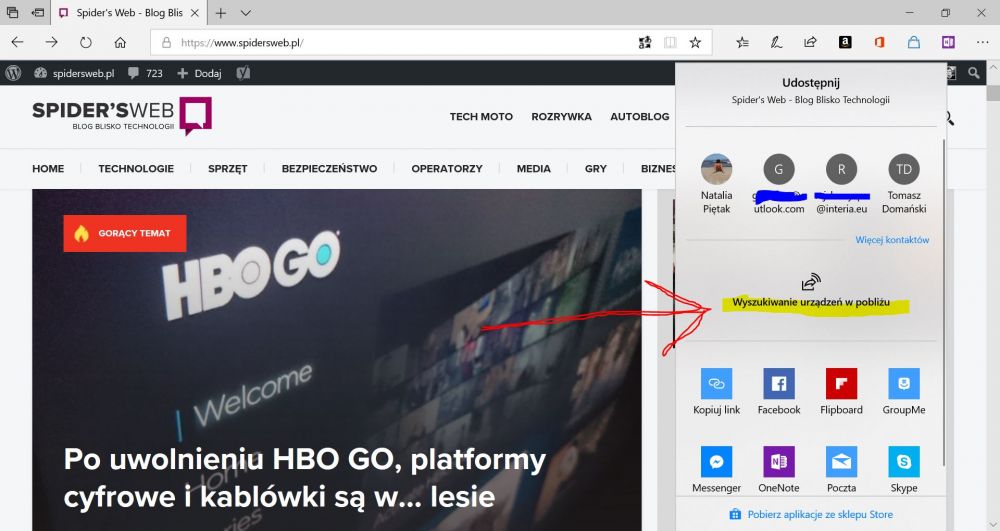Open the Yoast SEO admin bar icon
Screen dimensions: 1000x531
(x=243, y=73)
